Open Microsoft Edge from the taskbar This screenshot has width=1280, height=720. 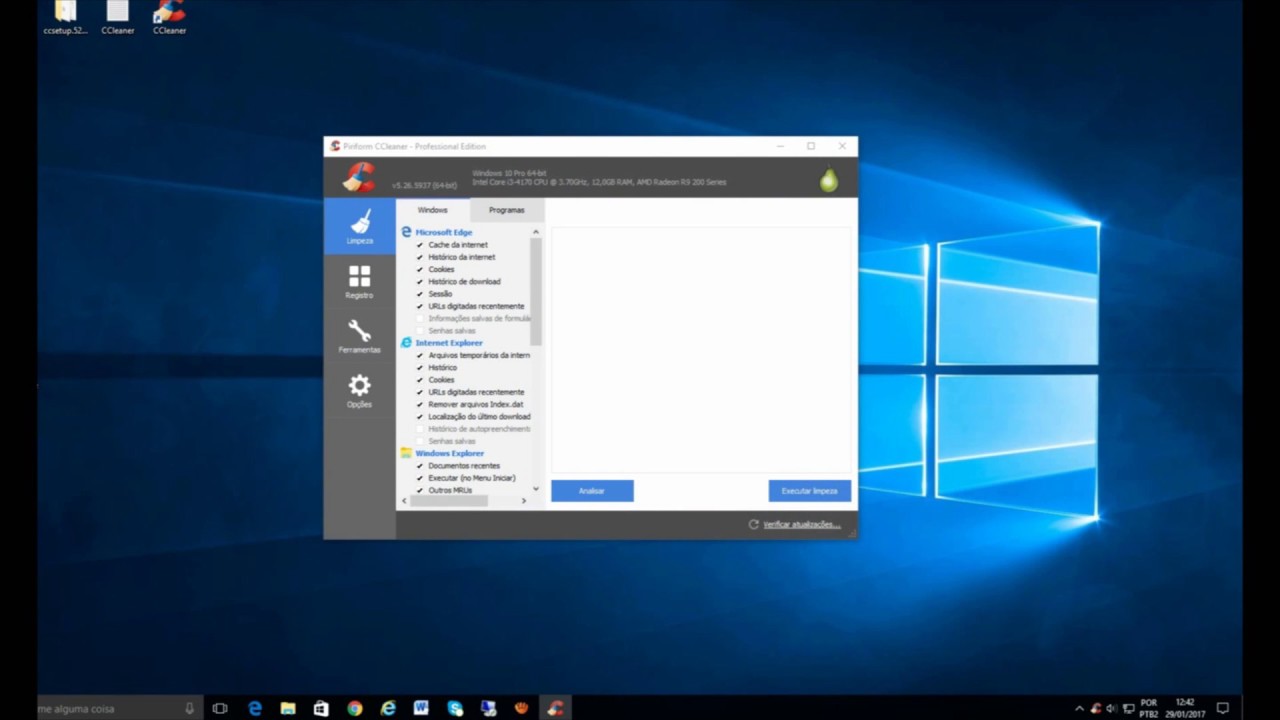255,708
